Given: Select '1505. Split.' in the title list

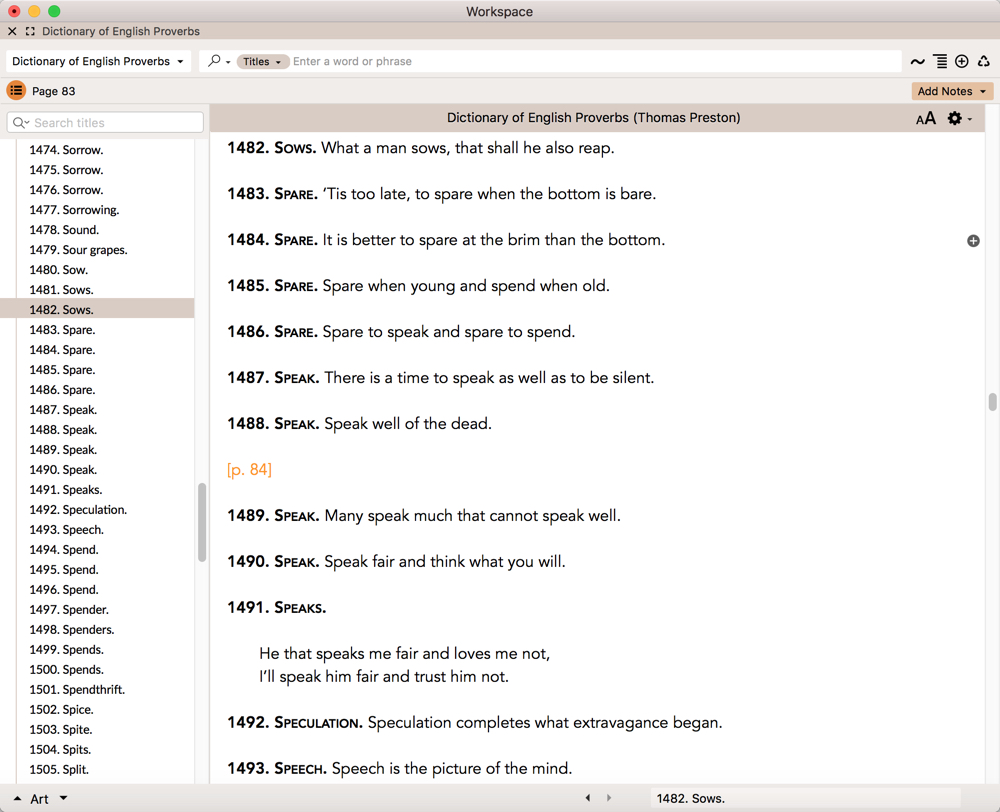Looking at the screenshot, I should [x=59, y=769].
